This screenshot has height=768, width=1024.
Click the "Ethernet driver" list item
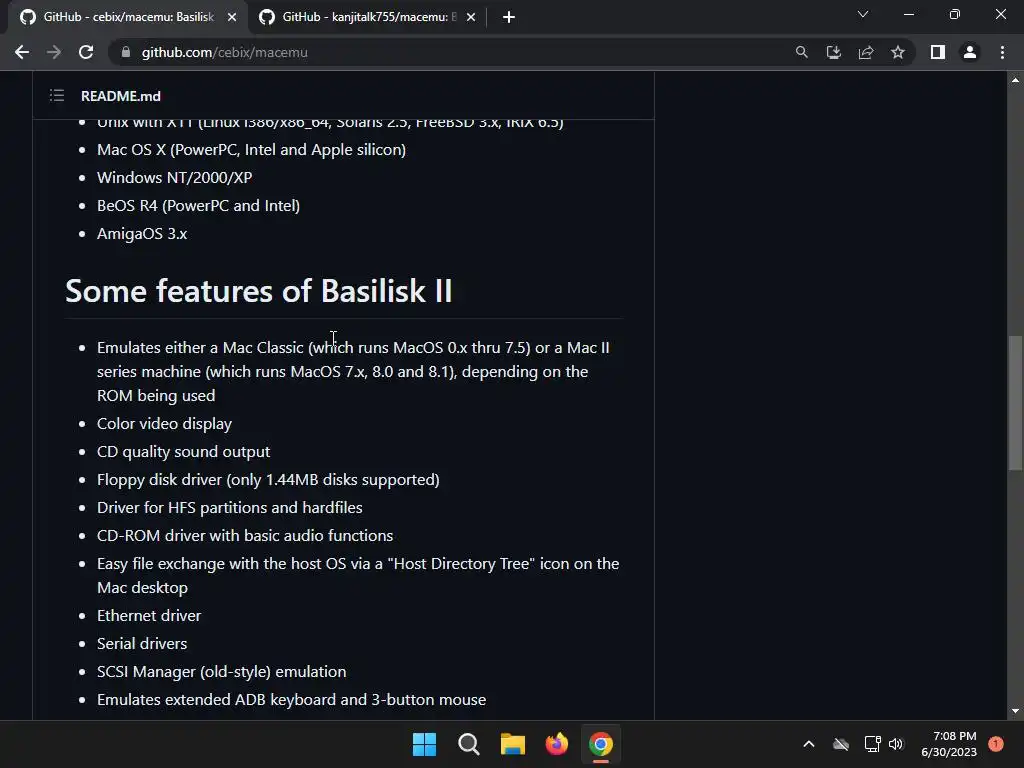(149, 616)
